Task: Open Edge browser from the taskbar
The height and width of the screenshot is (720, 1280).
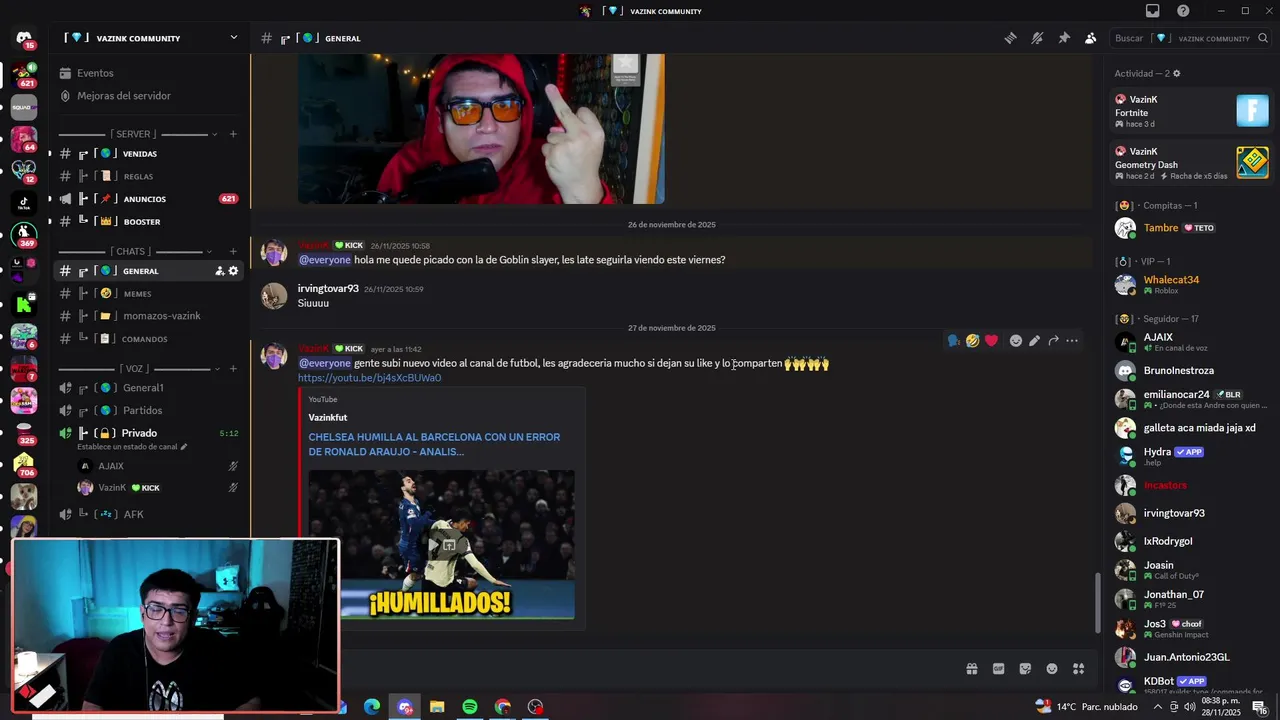Action: tap(371, 707)
